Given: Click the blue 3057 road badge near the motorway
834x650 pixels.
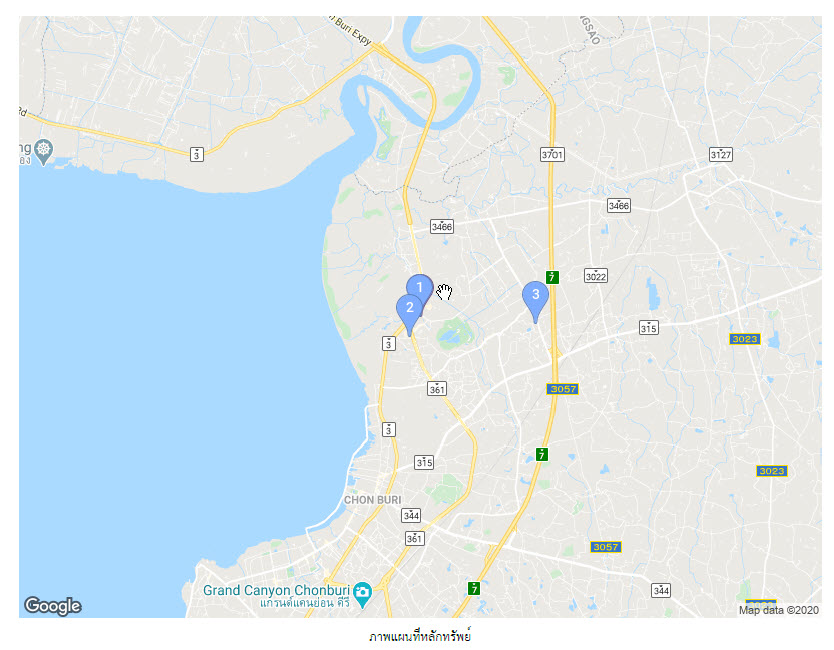Looking at the screenshot, I should [x=563, y=389].
